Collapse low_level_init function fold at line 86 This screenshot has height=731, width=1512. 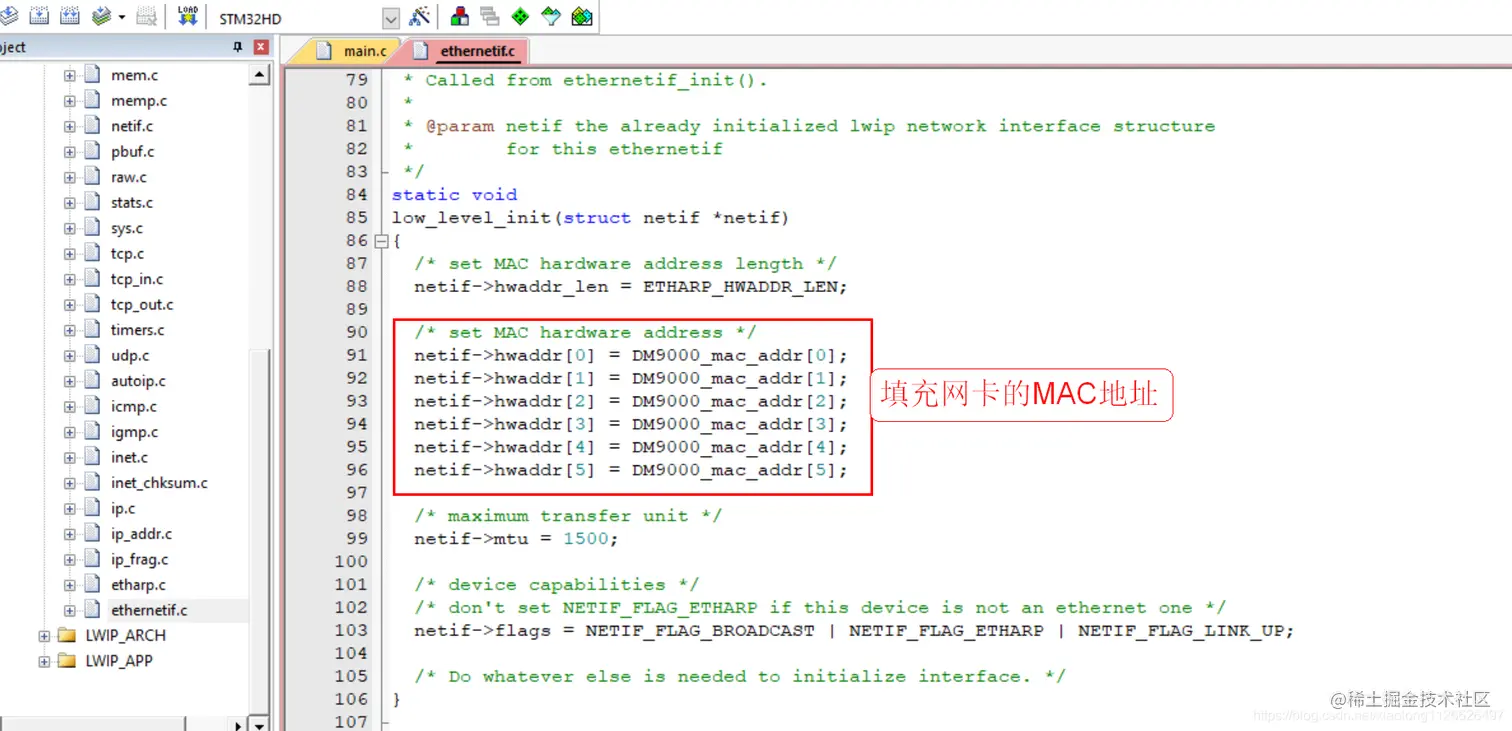tap(381, 241)
